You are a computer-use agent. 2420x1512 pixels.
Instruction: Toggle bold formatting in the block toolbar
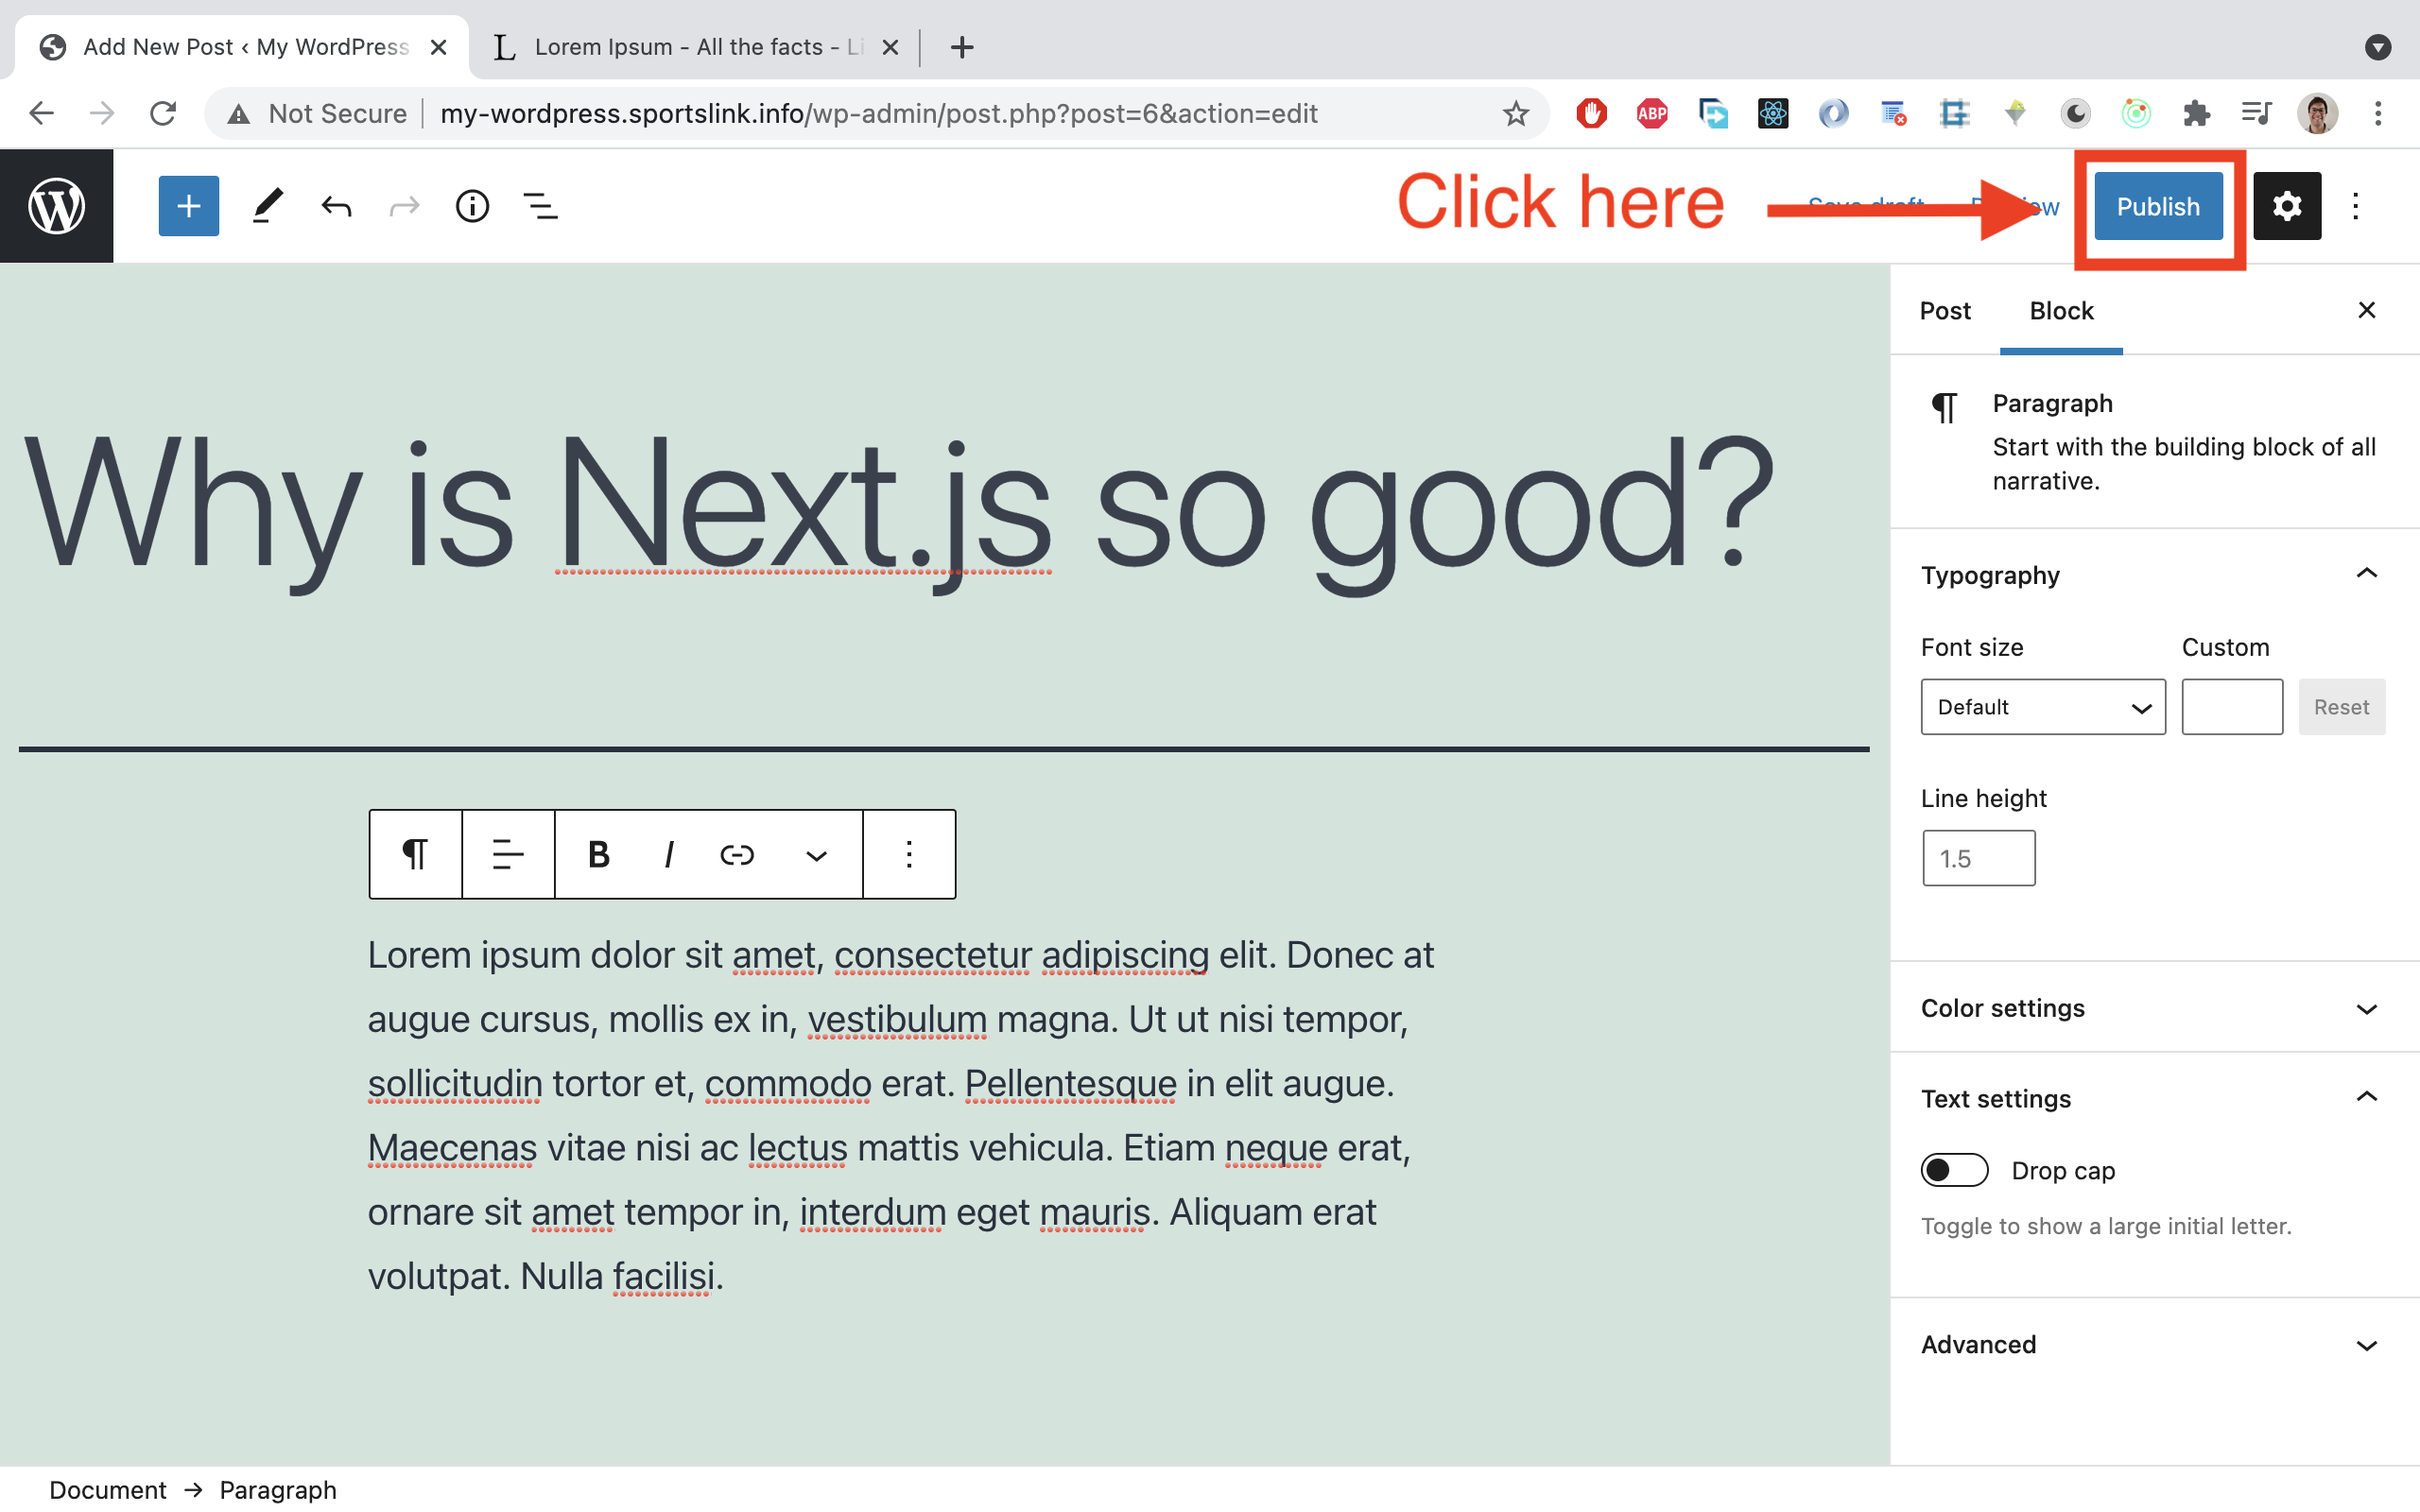pos(597,854)
